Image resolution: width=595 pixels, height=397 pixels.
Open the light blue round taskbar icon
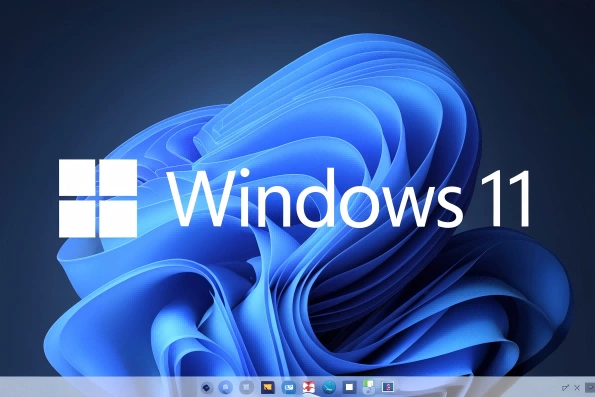pos(226,388)
